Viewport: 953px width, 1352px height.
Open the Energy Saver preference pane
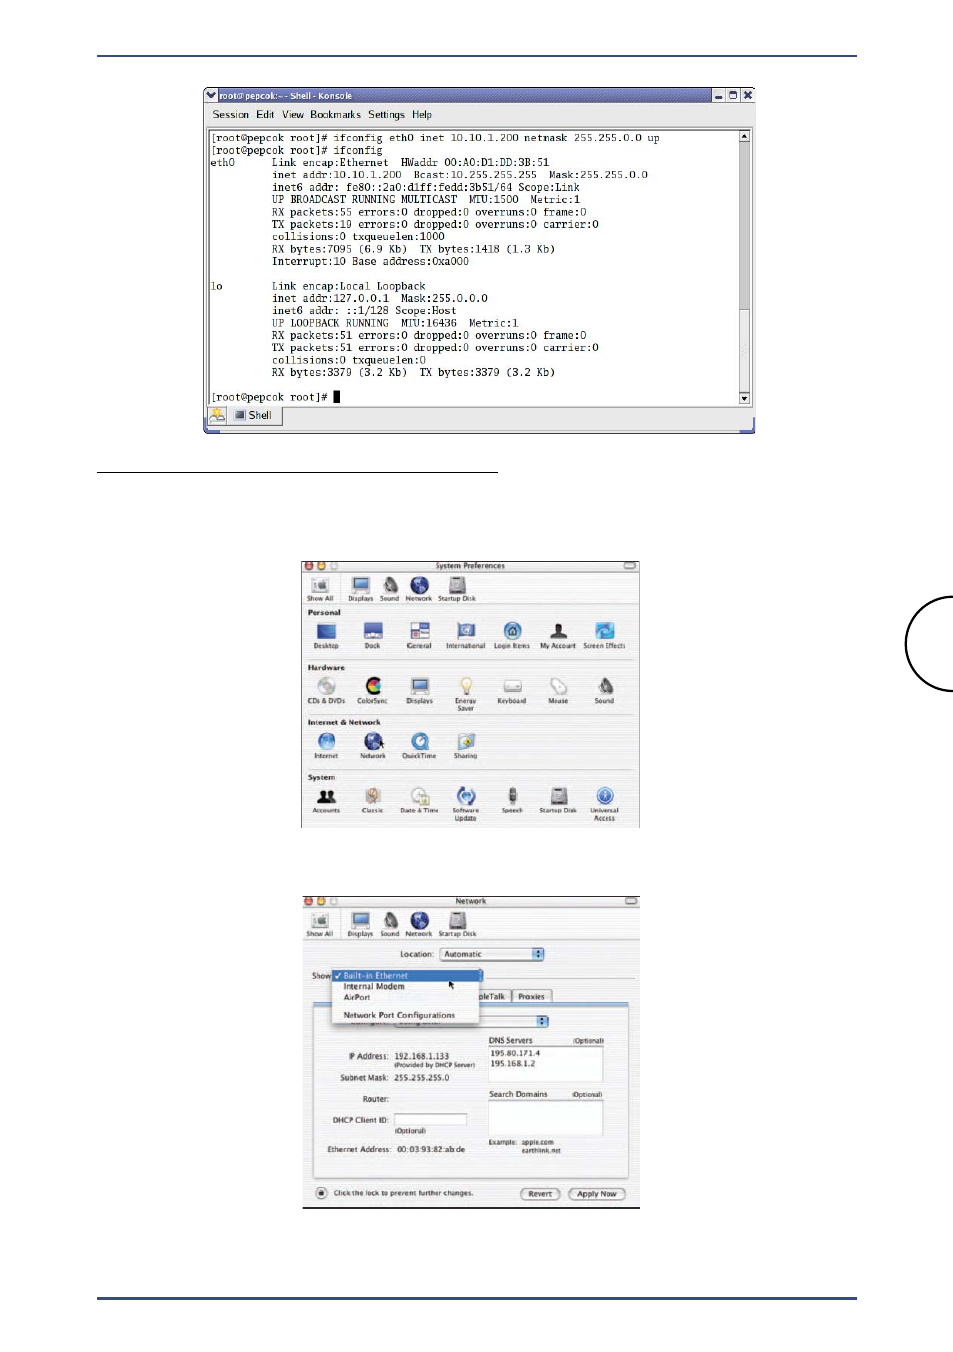coord(466,694)
